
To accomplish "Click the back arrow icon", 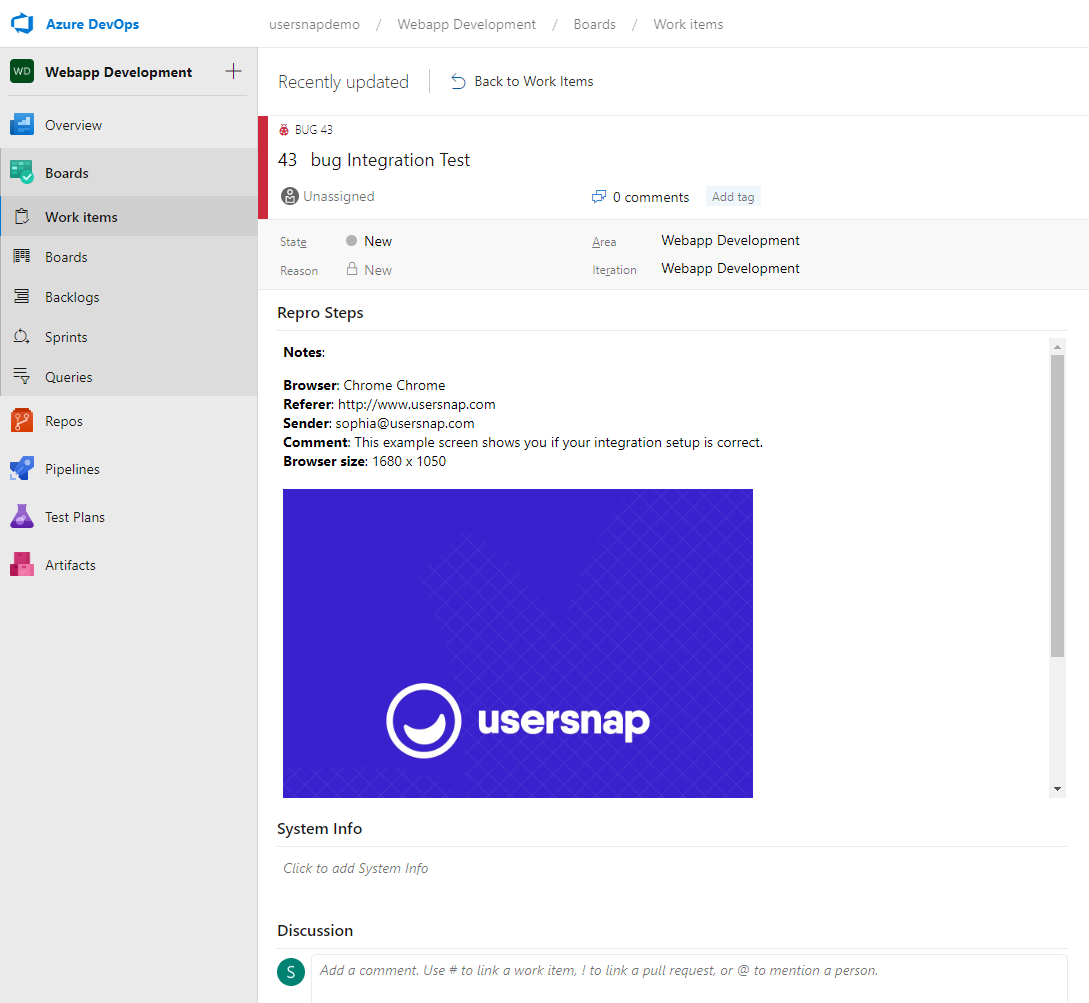I will pos(458,81).
